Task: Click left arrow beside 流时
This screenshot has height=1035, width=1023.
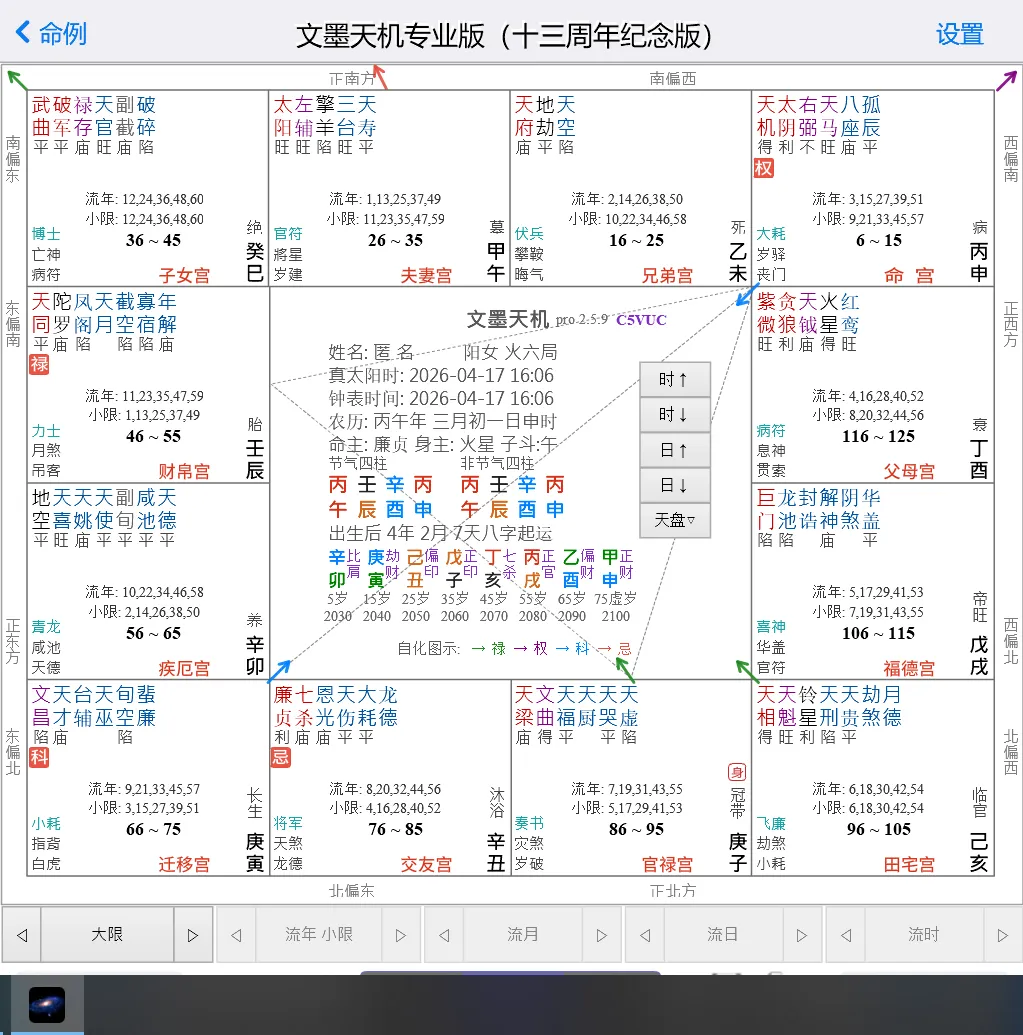Action: pyautogui.click(x=846, y=935)
